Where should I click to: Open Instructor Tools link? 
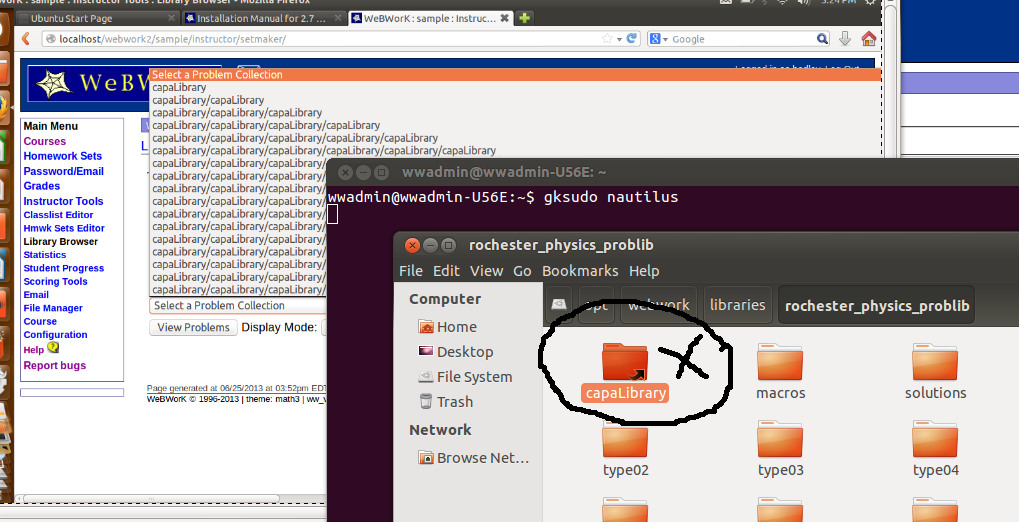64,202
